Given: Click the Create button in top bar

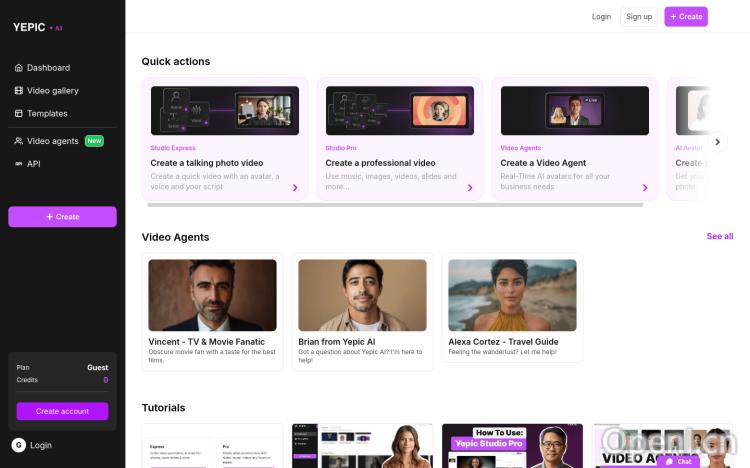Looking at the screenshot, I should click(x=685, y=16).
